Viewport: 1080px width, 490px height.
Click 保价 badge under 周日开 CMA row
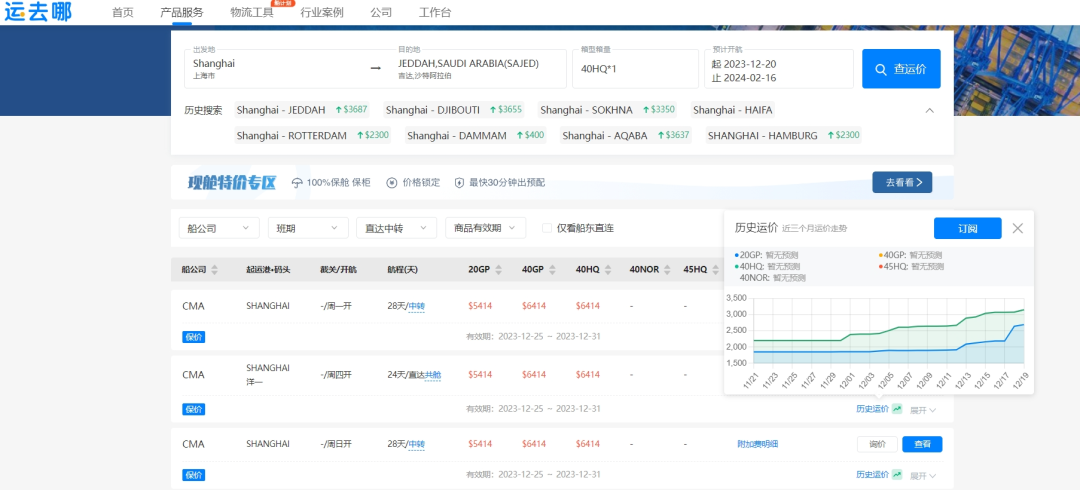point(194,475)
